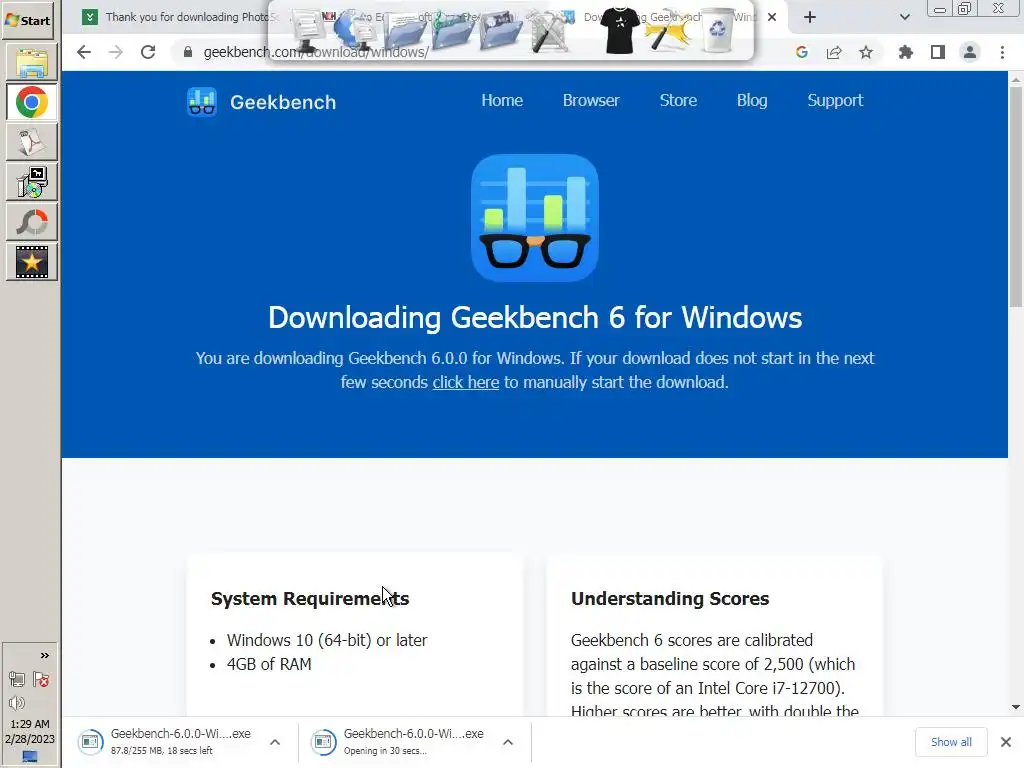Open the Action Center flag tray icon
The image size is (1024, 768).
click(41, 680)
